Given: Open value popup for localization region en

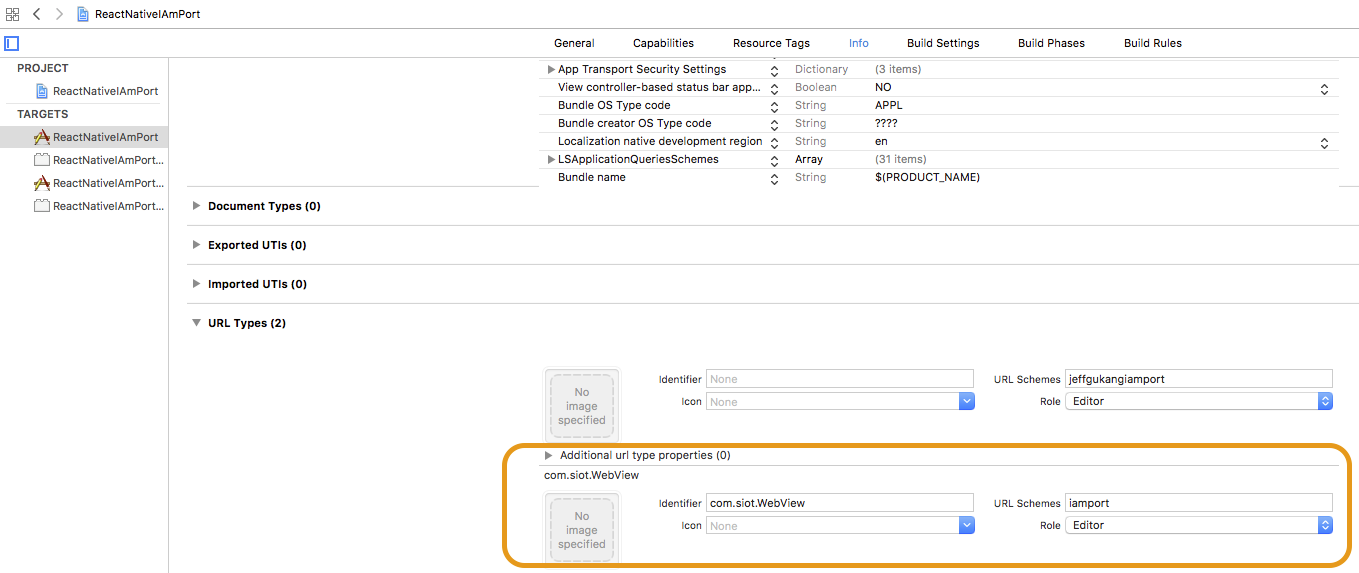Looking at the screenshot, I should point(1324,142).
